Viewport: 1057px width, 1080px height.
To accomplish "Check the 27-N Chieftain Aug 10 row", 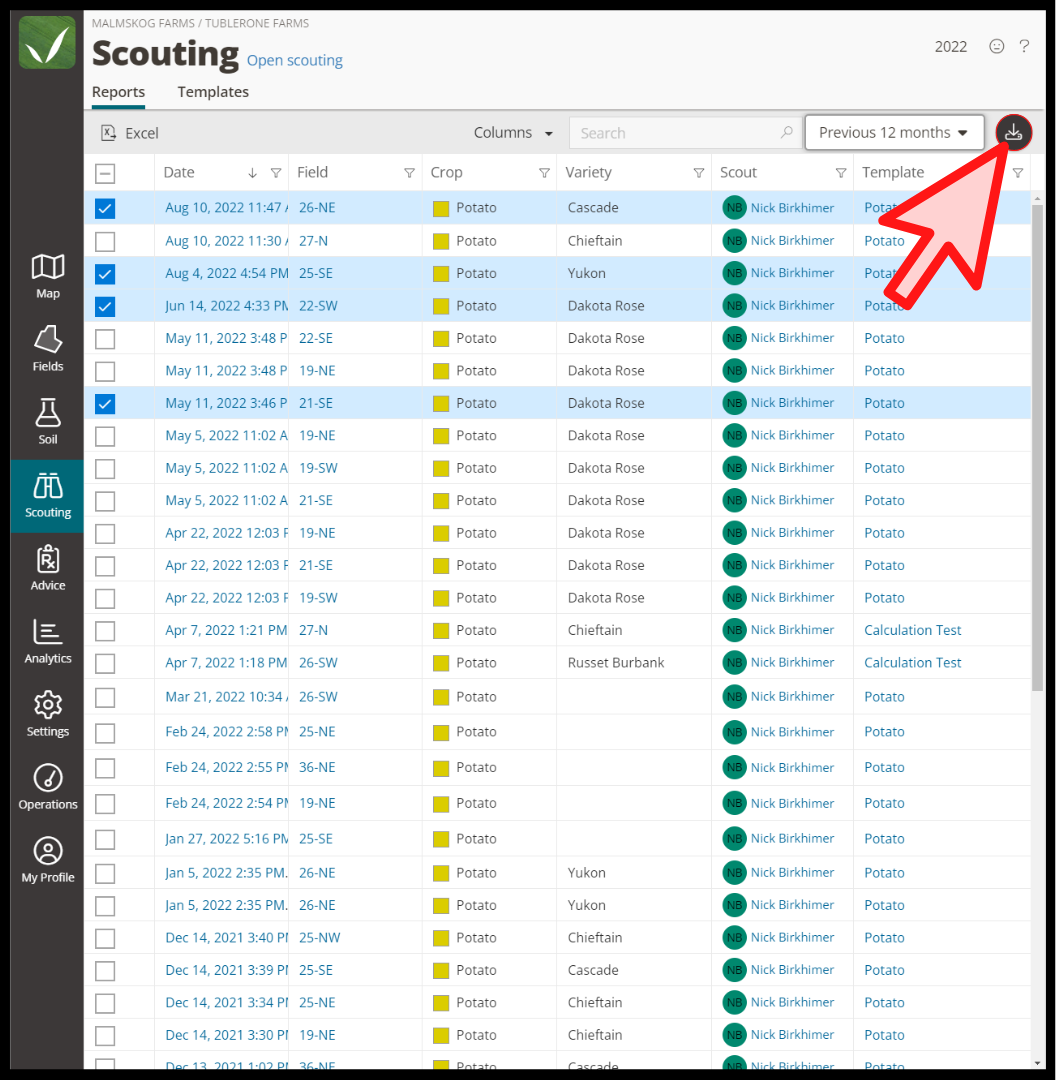I will point(105,241).
